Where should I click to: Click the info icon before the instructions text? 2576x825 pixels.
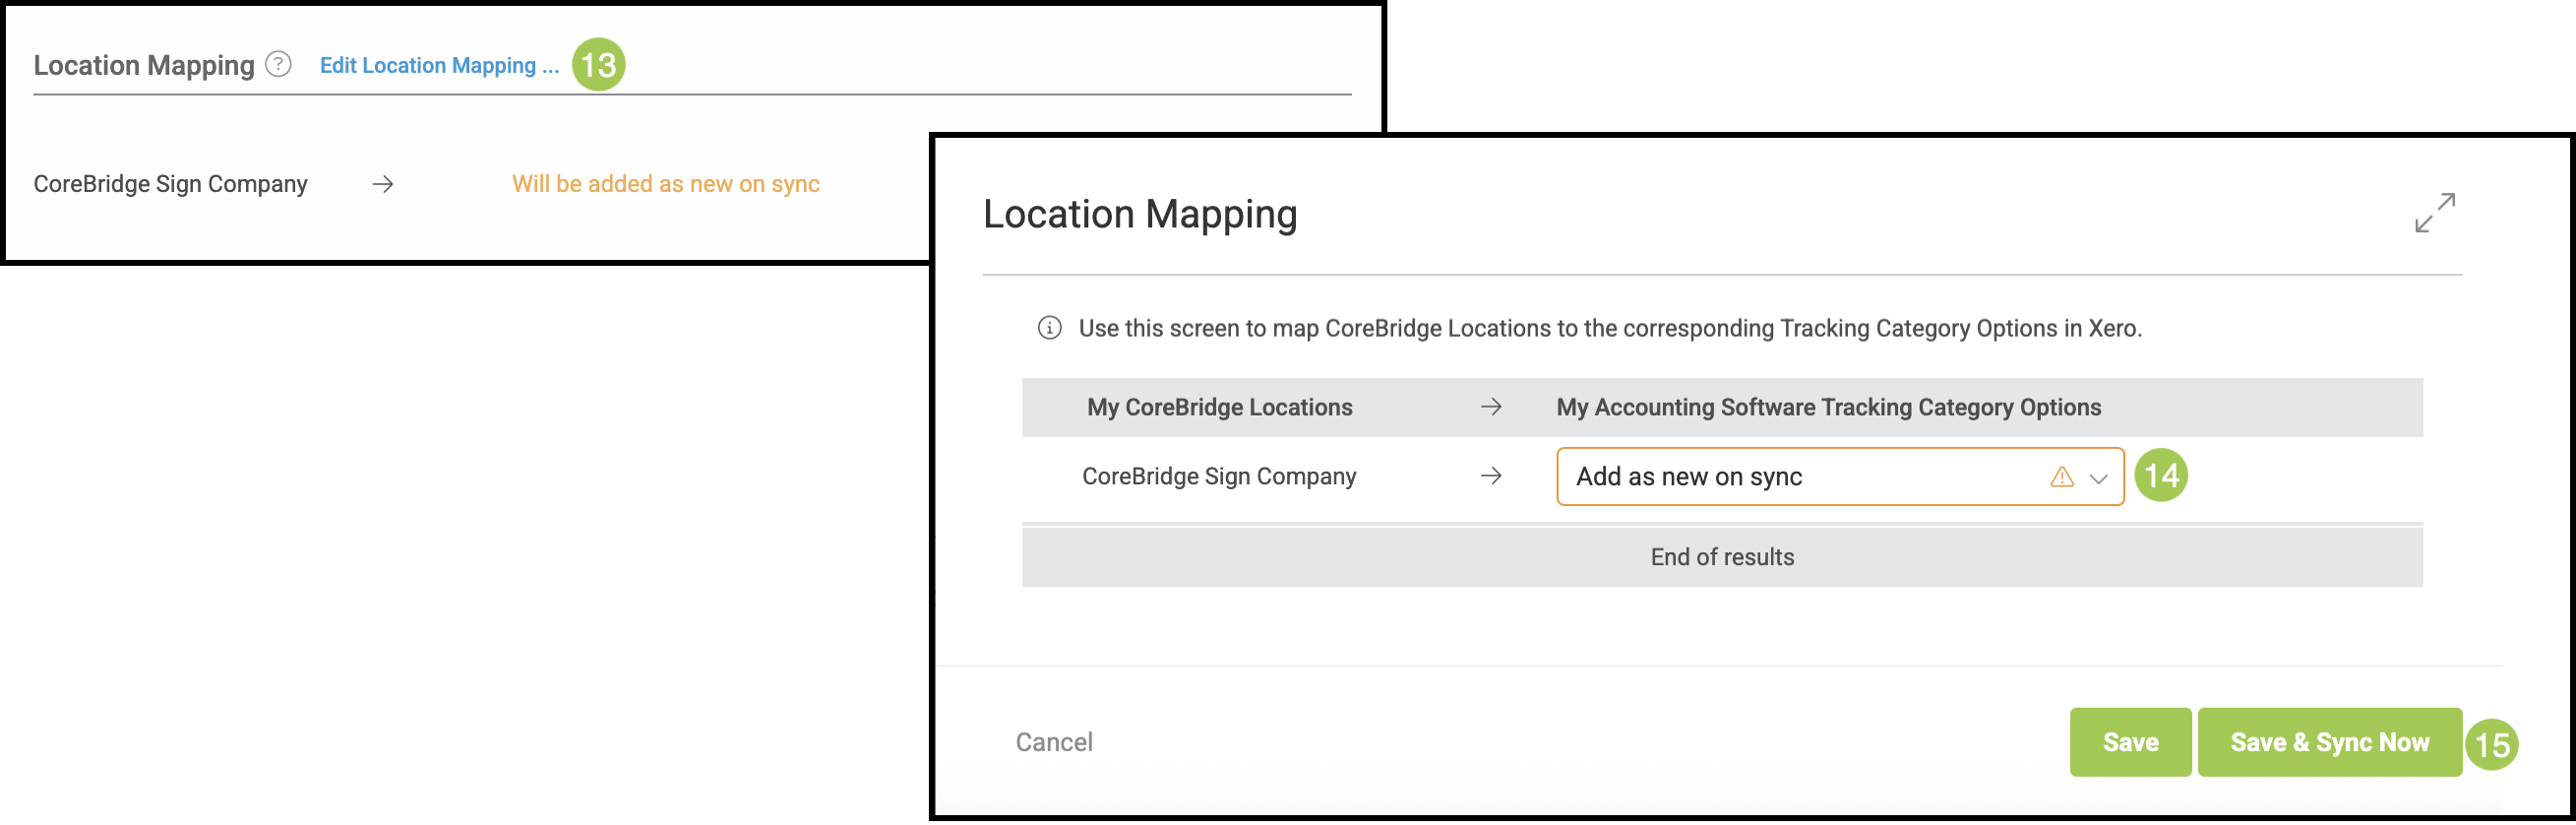1049,328
